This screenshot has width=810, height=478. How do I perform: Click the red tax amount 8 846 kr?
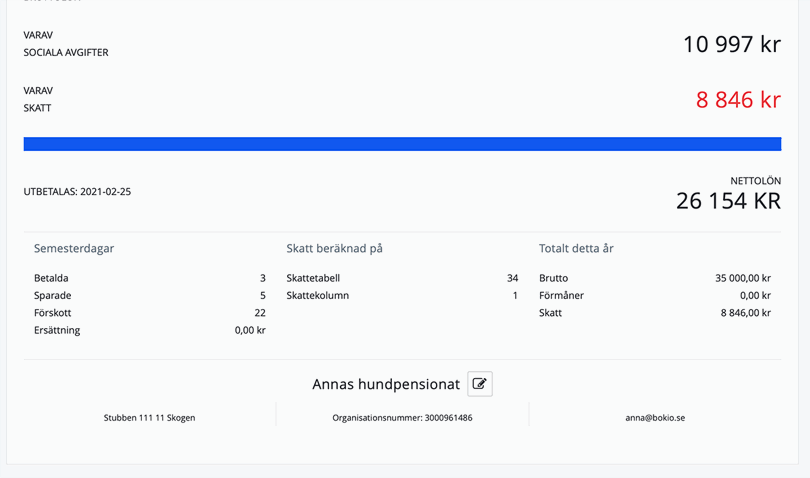(738, 100)
